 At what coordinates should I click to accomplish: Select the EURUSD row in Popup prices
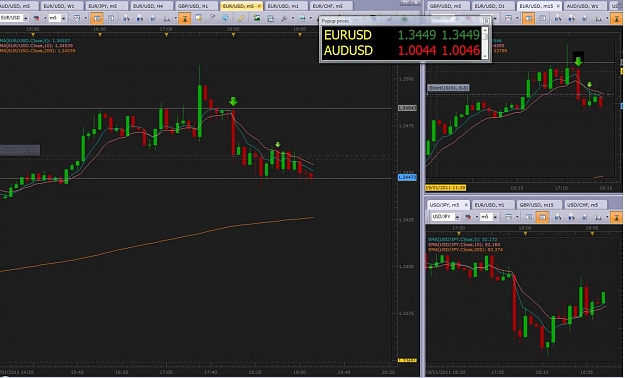(x=401, y=35)
